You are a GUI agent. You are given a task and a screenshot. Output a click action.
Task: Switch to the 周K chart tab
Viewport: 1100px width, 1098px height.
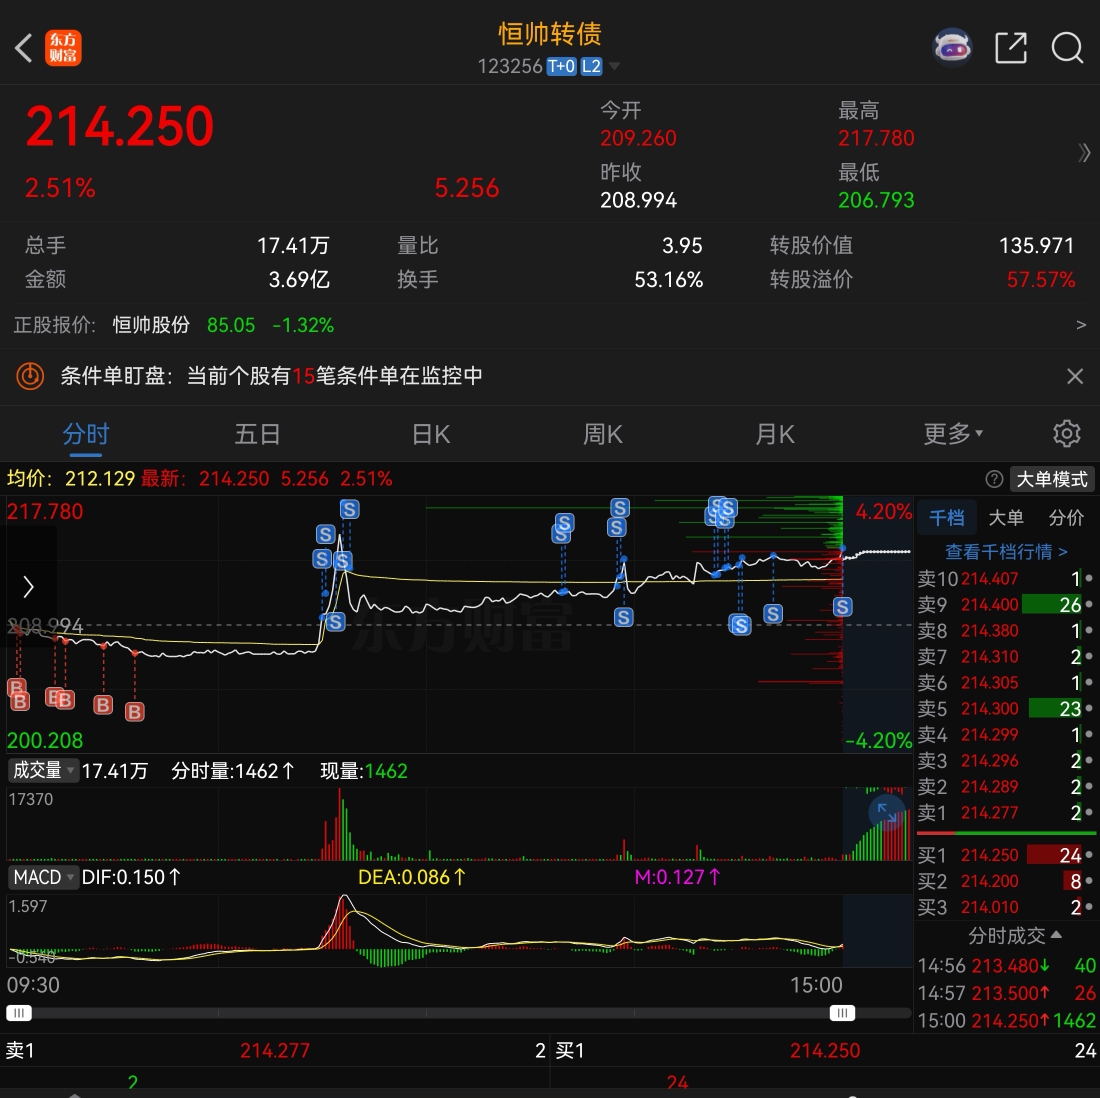[603, 434]
